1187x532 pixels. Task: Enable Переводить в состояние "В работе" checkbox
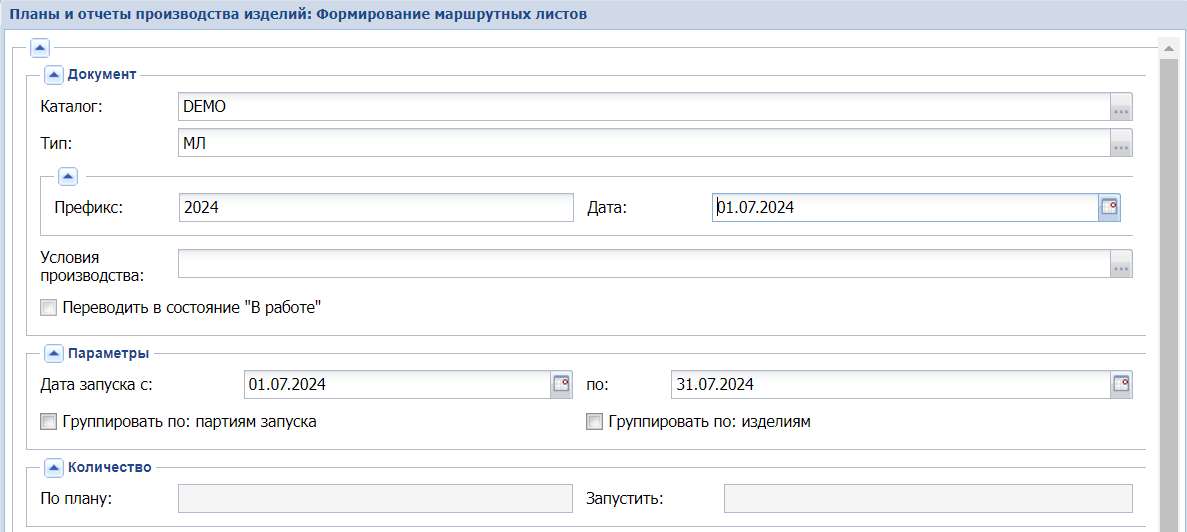pyautogui.click(x=49, y=308)
